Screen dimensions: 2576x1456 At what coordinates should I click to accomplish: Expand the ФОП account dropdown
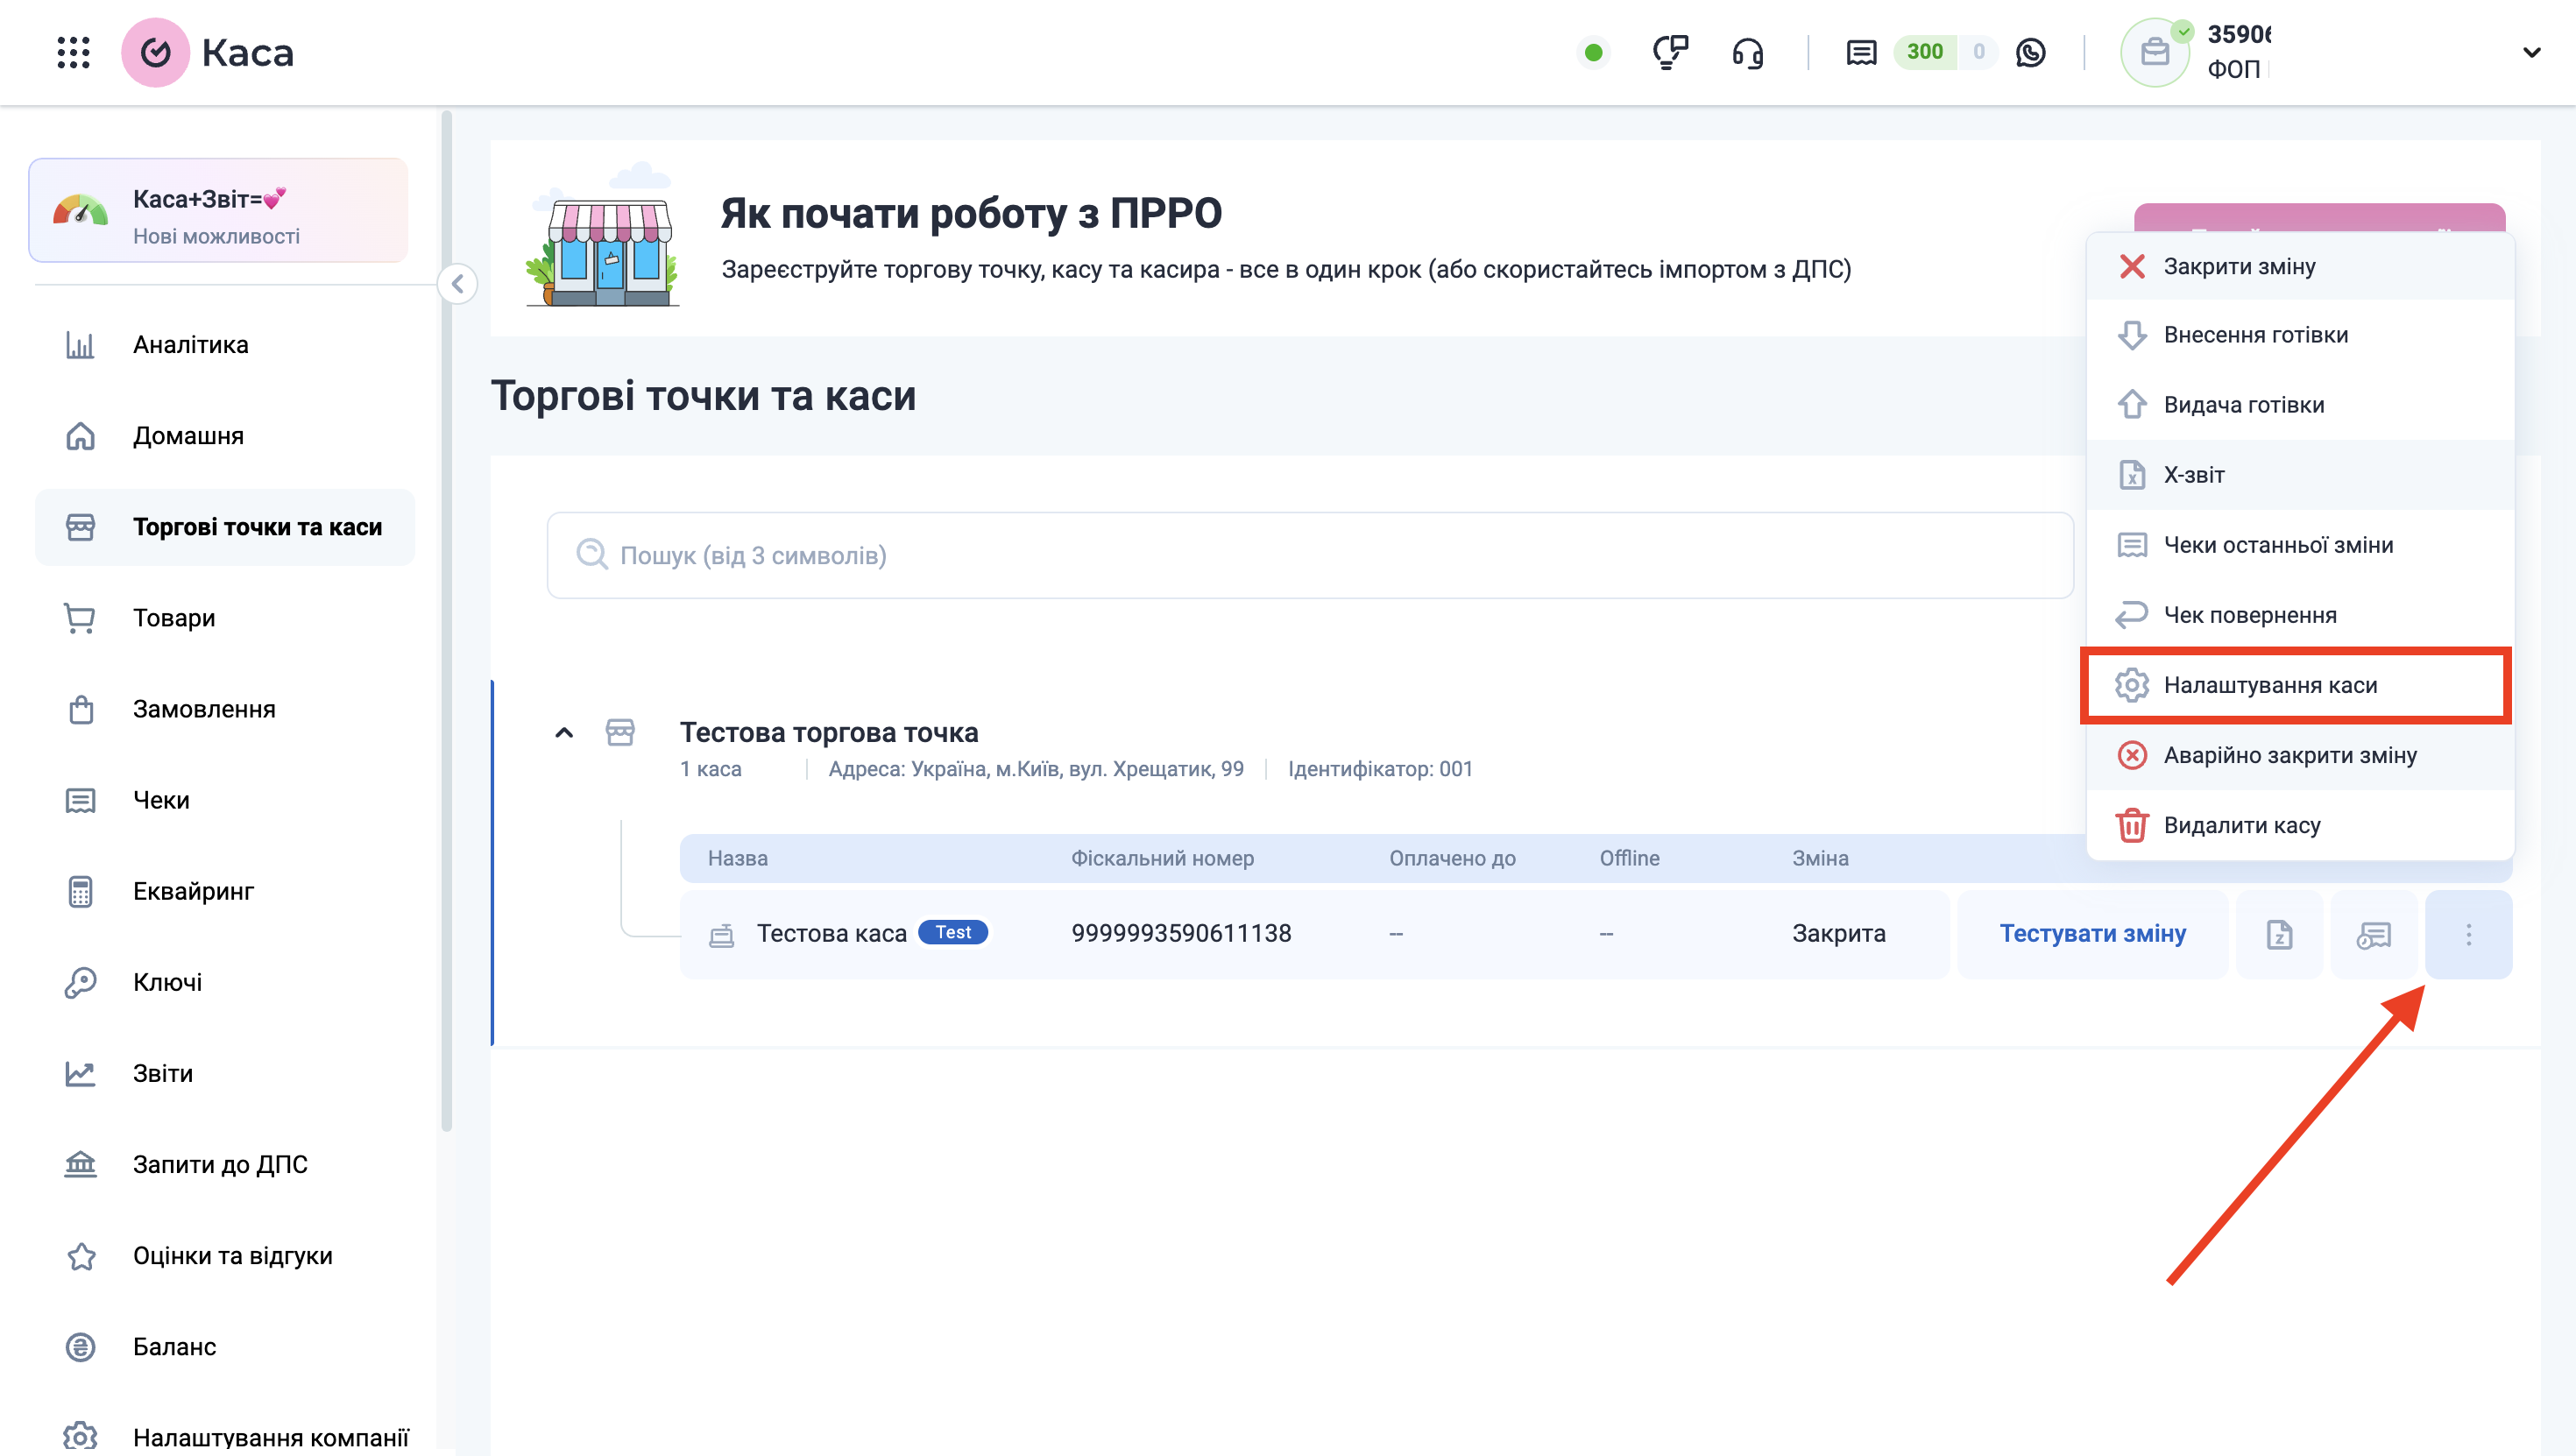(x=2531, y=52)
